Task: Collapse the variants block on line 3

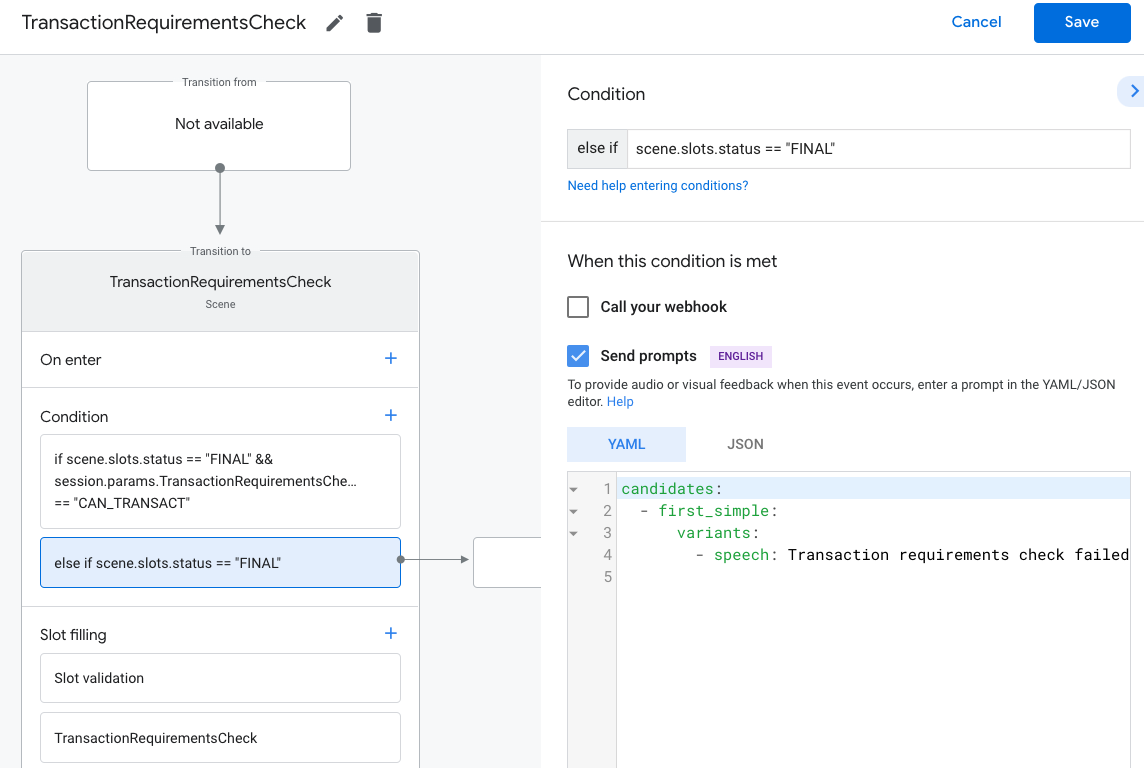Action: point(574,534)
